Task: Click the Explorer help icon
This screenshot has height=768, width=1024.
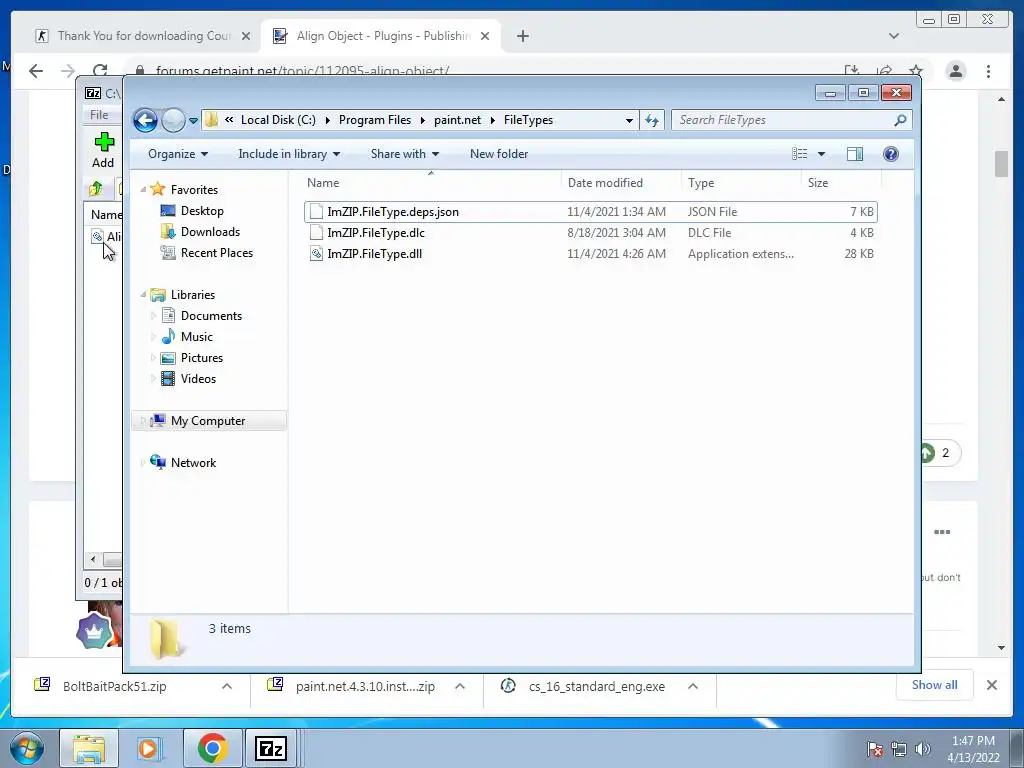Action: (x=891, y=154)
